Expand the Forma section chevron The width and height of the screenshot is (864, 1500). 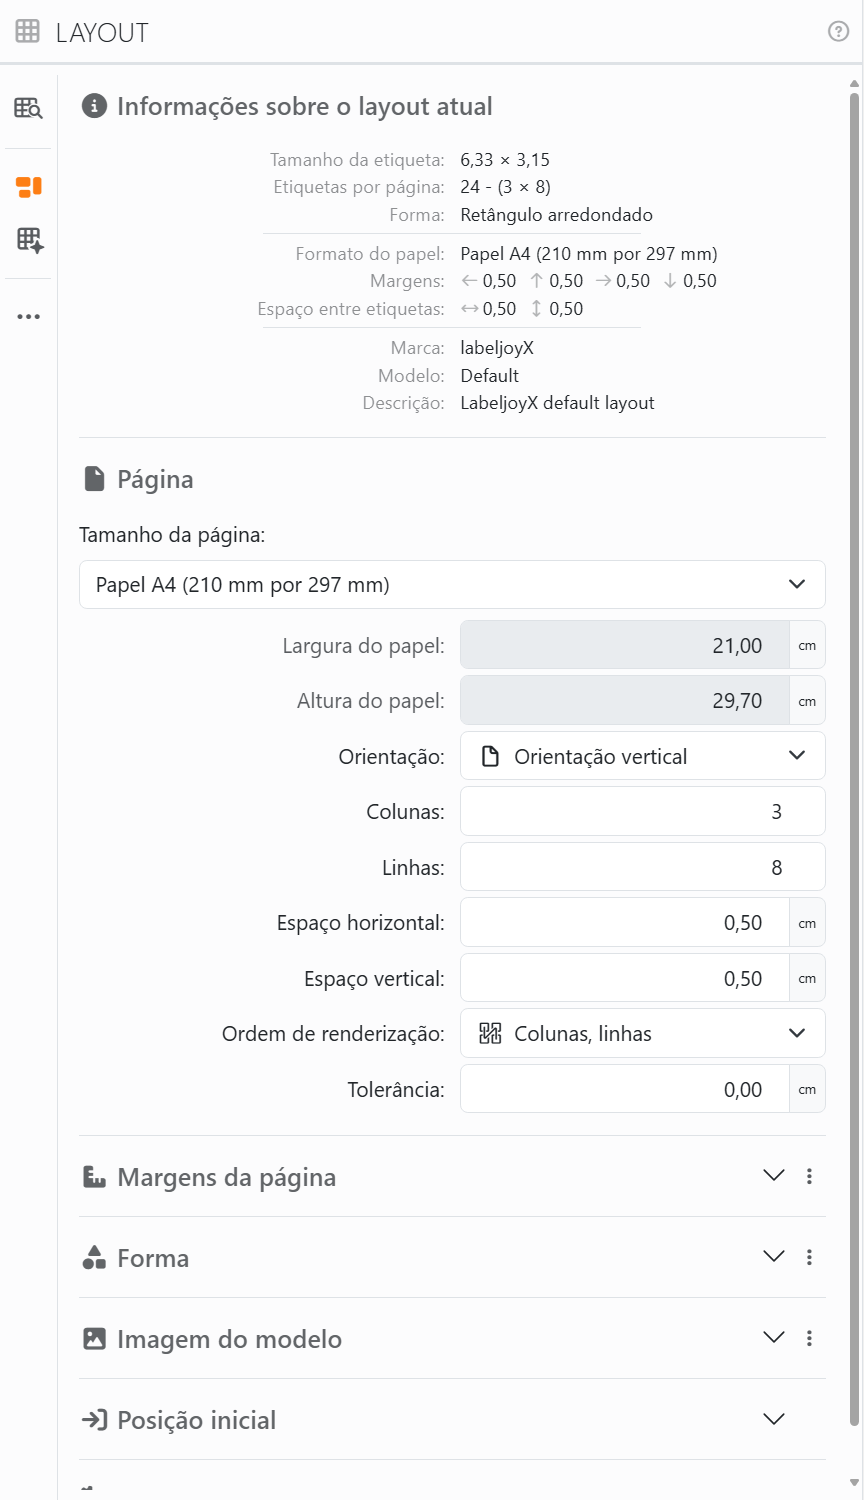coord(774,1257)
